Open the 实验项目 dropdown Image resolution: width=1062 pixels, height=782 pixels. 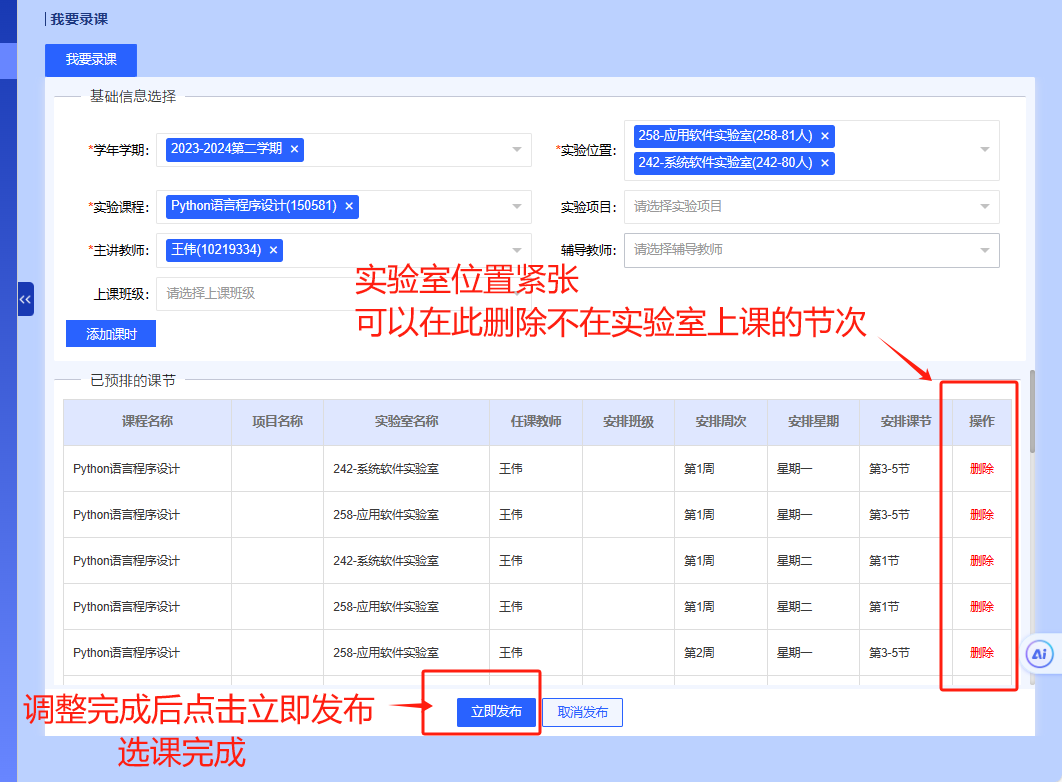coord(811,207)
